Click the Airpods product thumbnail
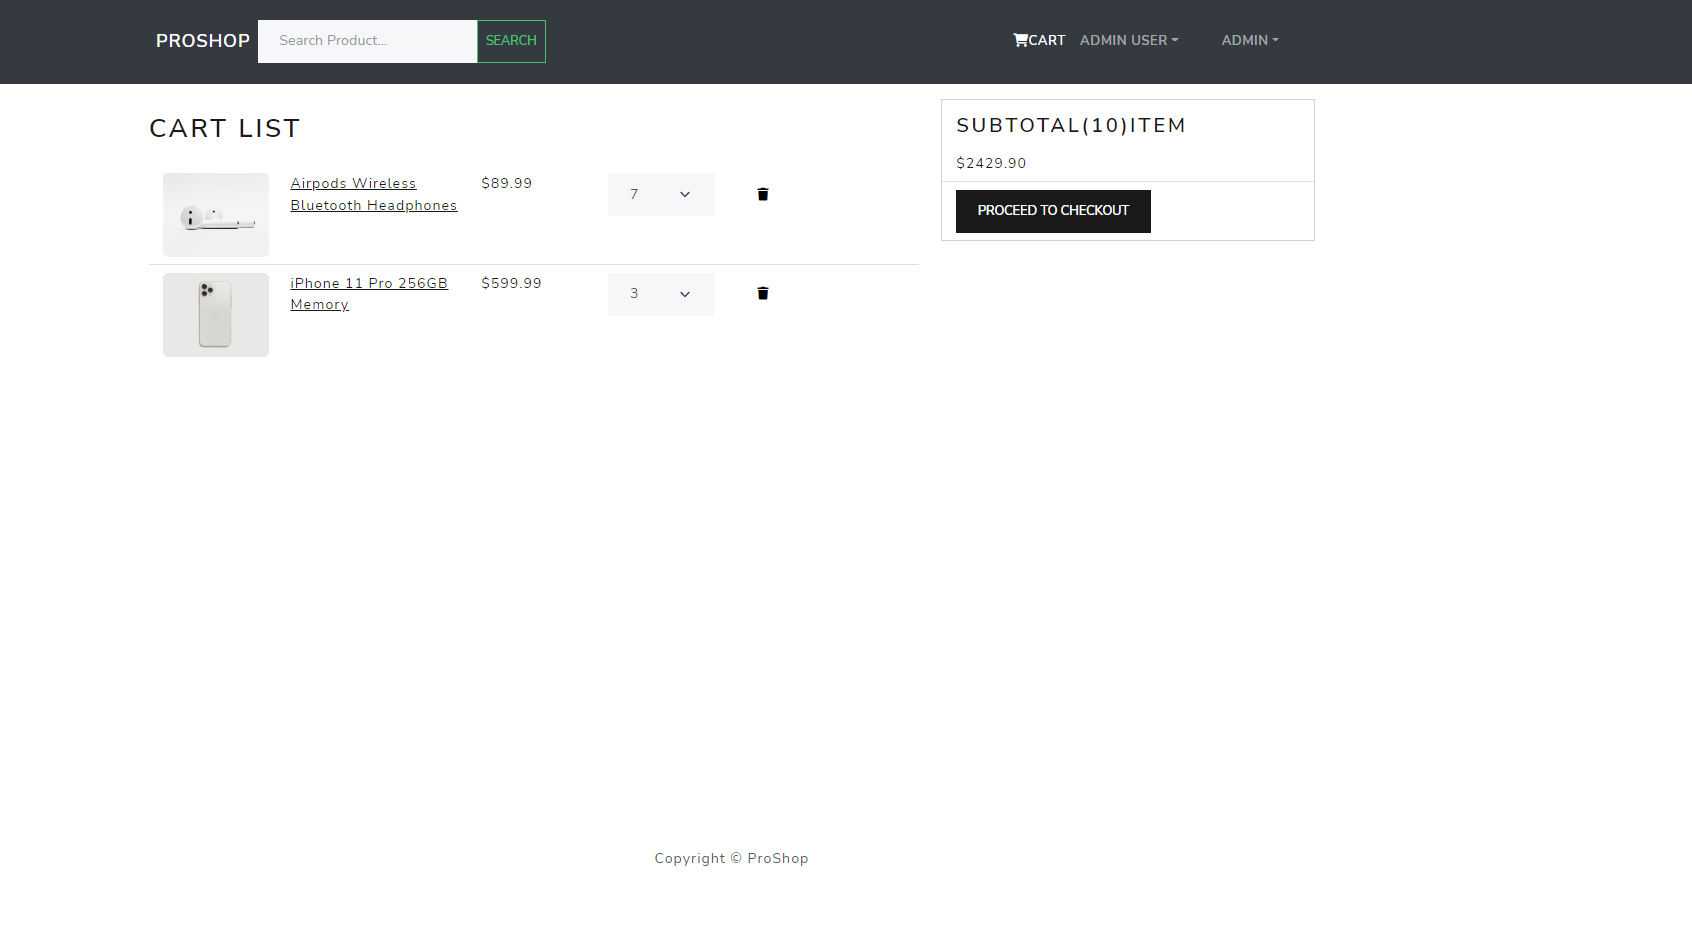1692x935 pixels. 215,215
